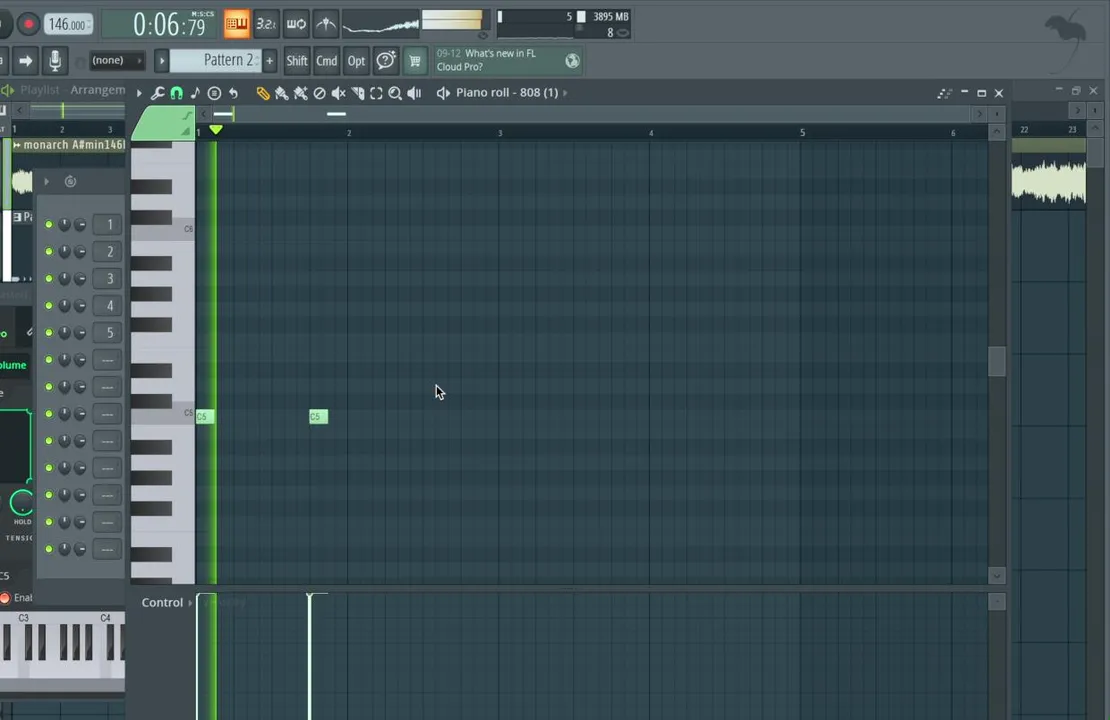Click the circular icon next to note stamp
This screenshot has width=1110, height=720.
point(214,93)
